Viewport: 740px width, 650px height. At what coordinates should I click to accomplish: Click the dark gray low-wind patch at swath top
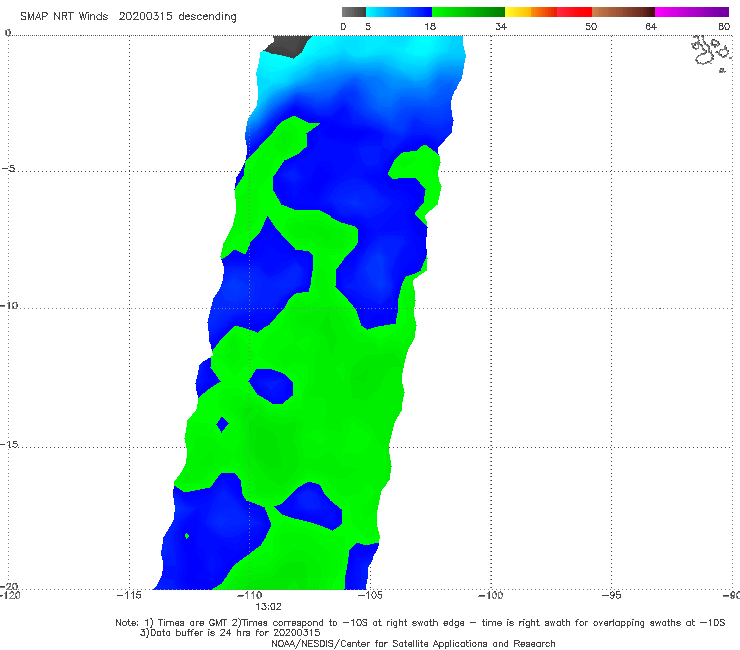point(288,46)
